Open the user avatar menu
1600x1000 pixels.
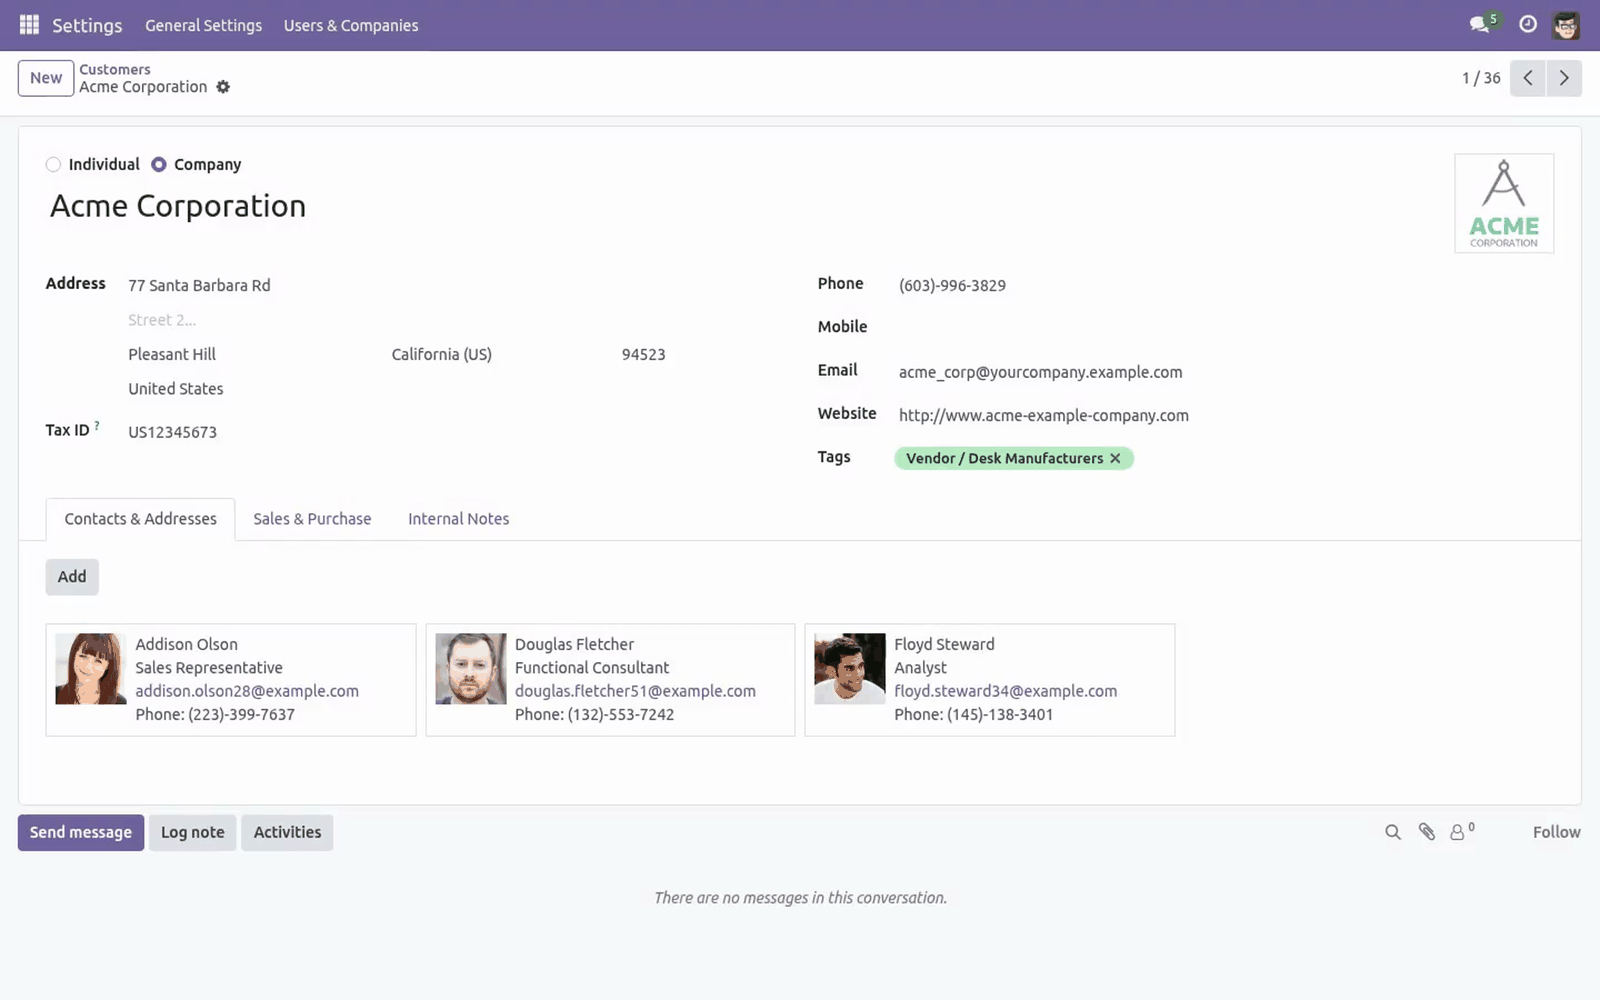click(1566, 25)
